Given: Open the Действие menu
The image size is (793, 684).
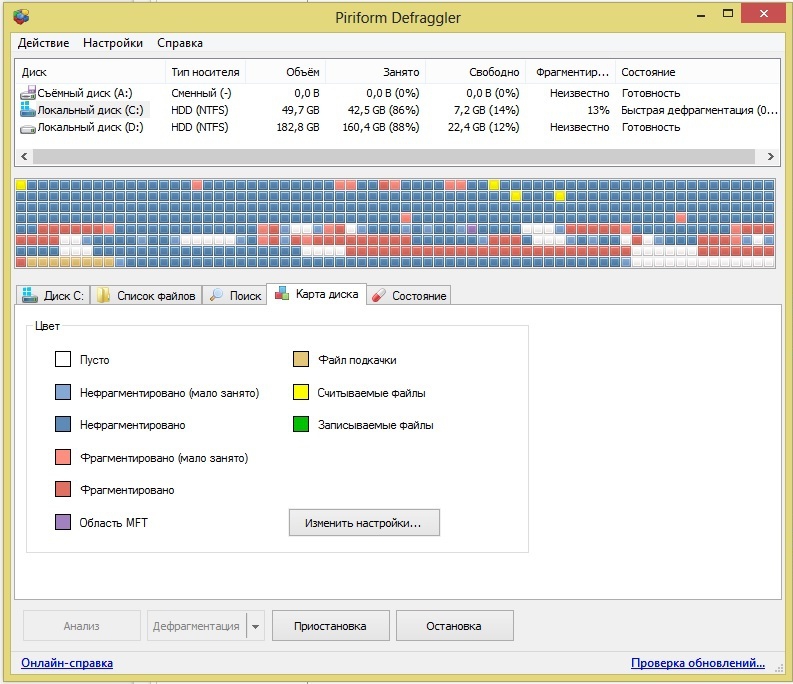Looking at the screenshot, I should point(43,43).
